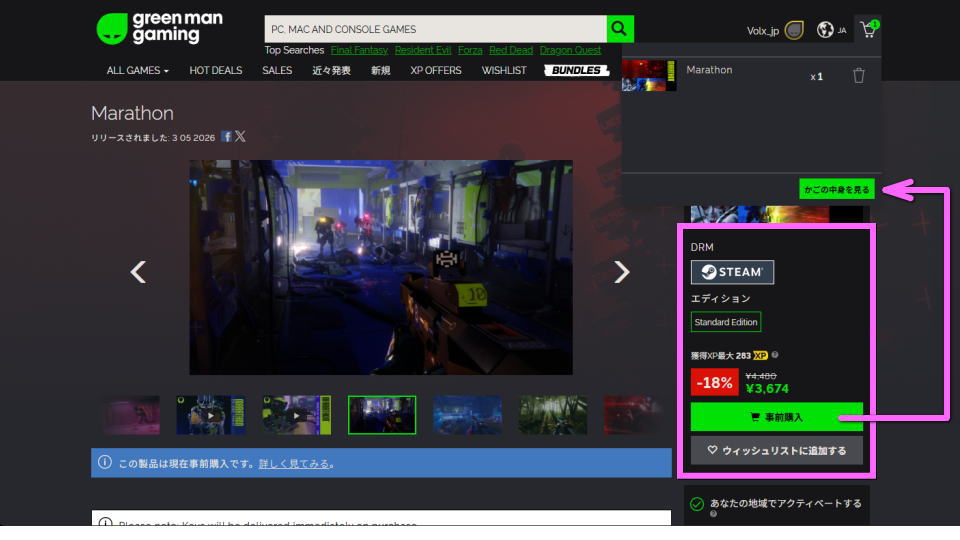Expand the ALL GAMES dropdown menu

[137, 70]
